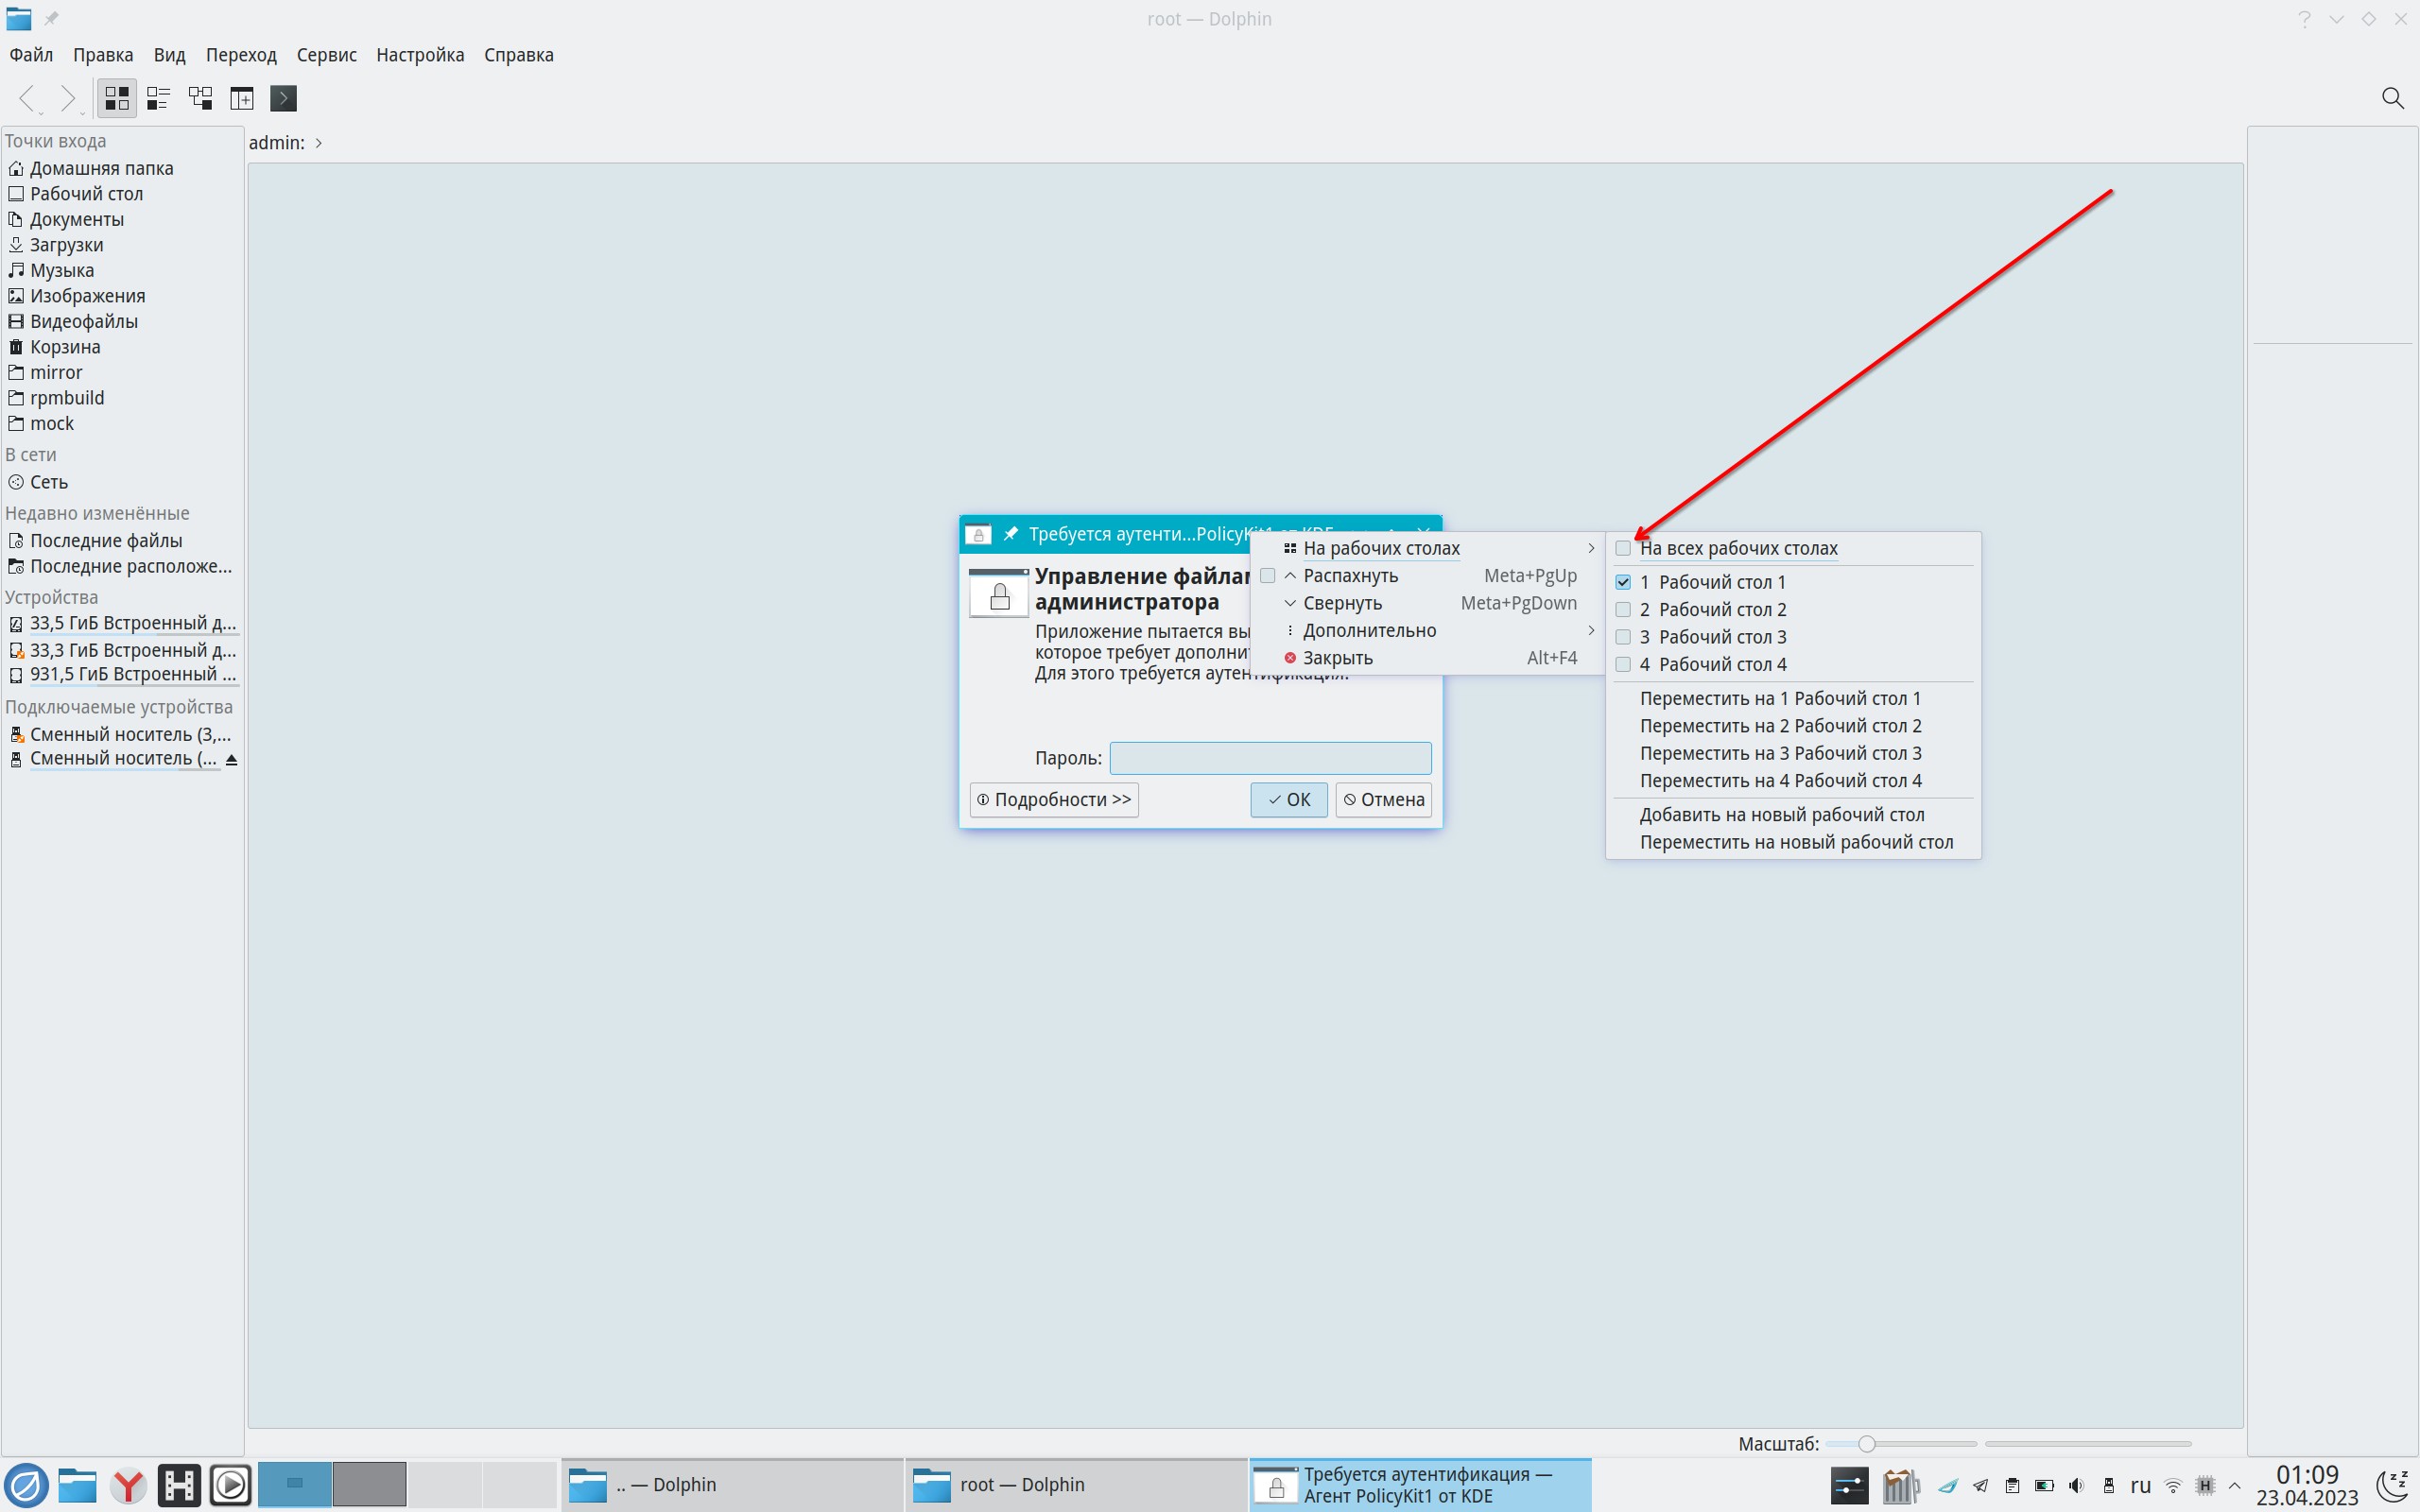Adjust the Масштаб zoom slider

(x=1866, y=1444)
